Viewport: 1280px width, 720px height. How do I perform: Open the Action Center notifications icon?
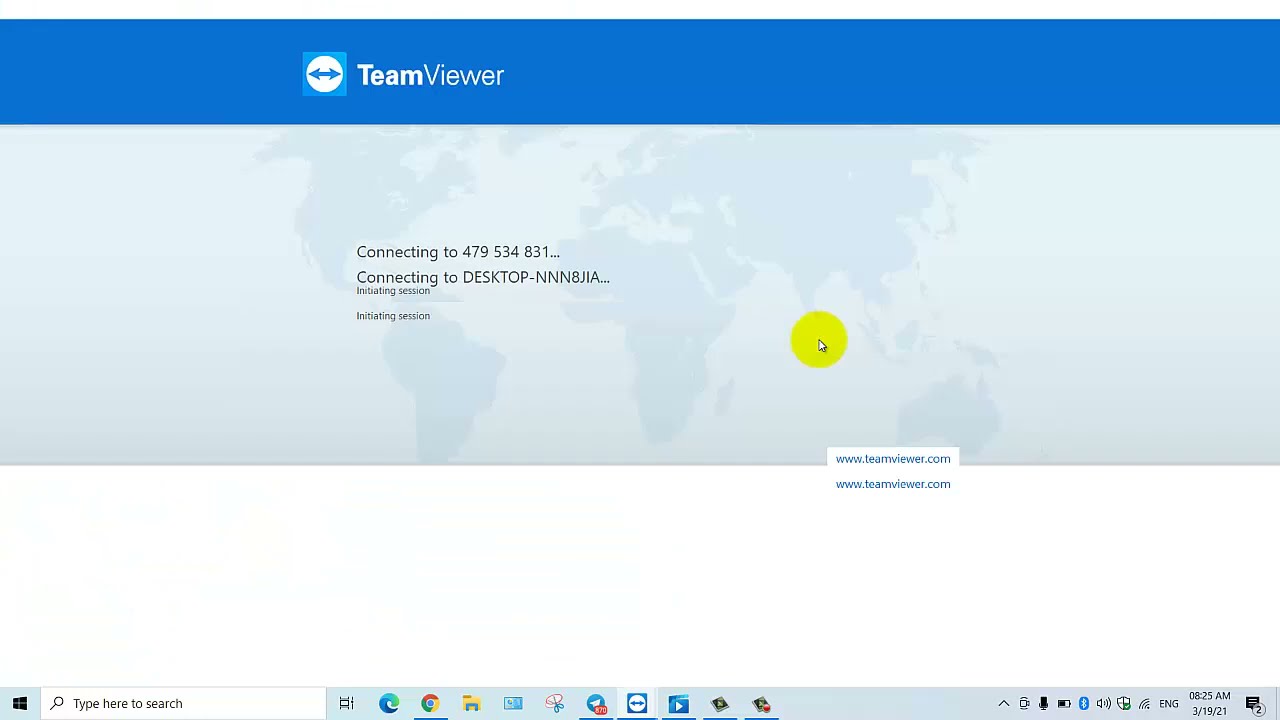click(x=1254, y=704)
